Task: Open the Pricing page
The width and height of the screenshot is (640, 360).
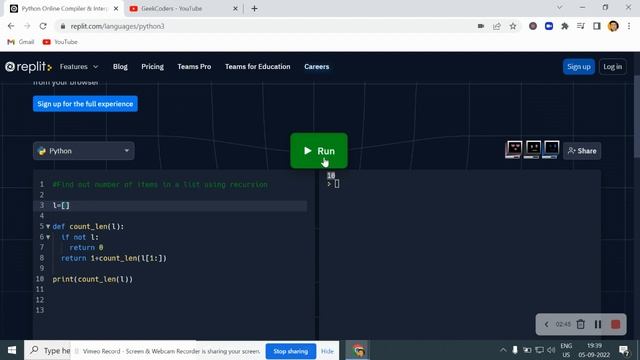Action: pyautogui.click(x=152, y=67)
